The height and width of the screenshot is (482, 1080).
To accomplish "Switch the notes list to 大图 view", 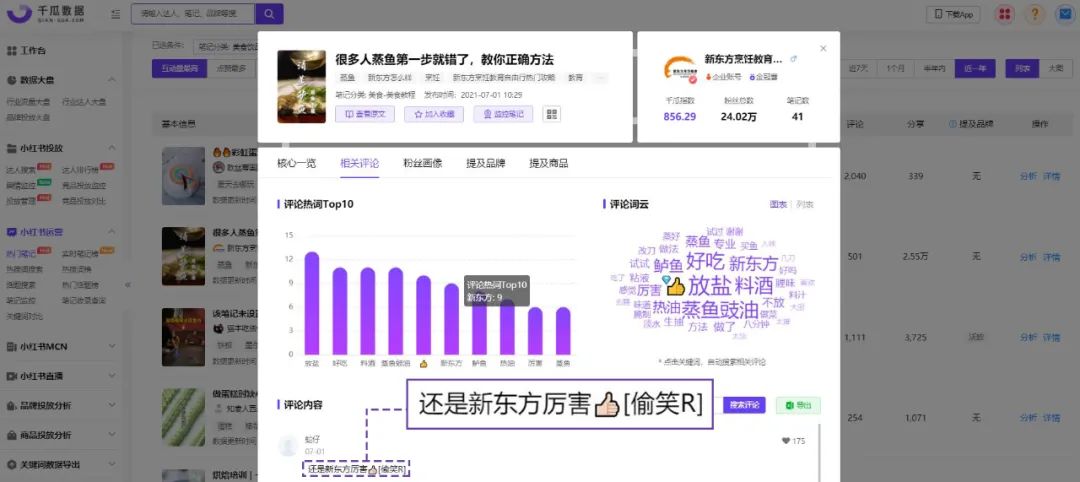I will pyautogui.click(x=1055, y=68).
